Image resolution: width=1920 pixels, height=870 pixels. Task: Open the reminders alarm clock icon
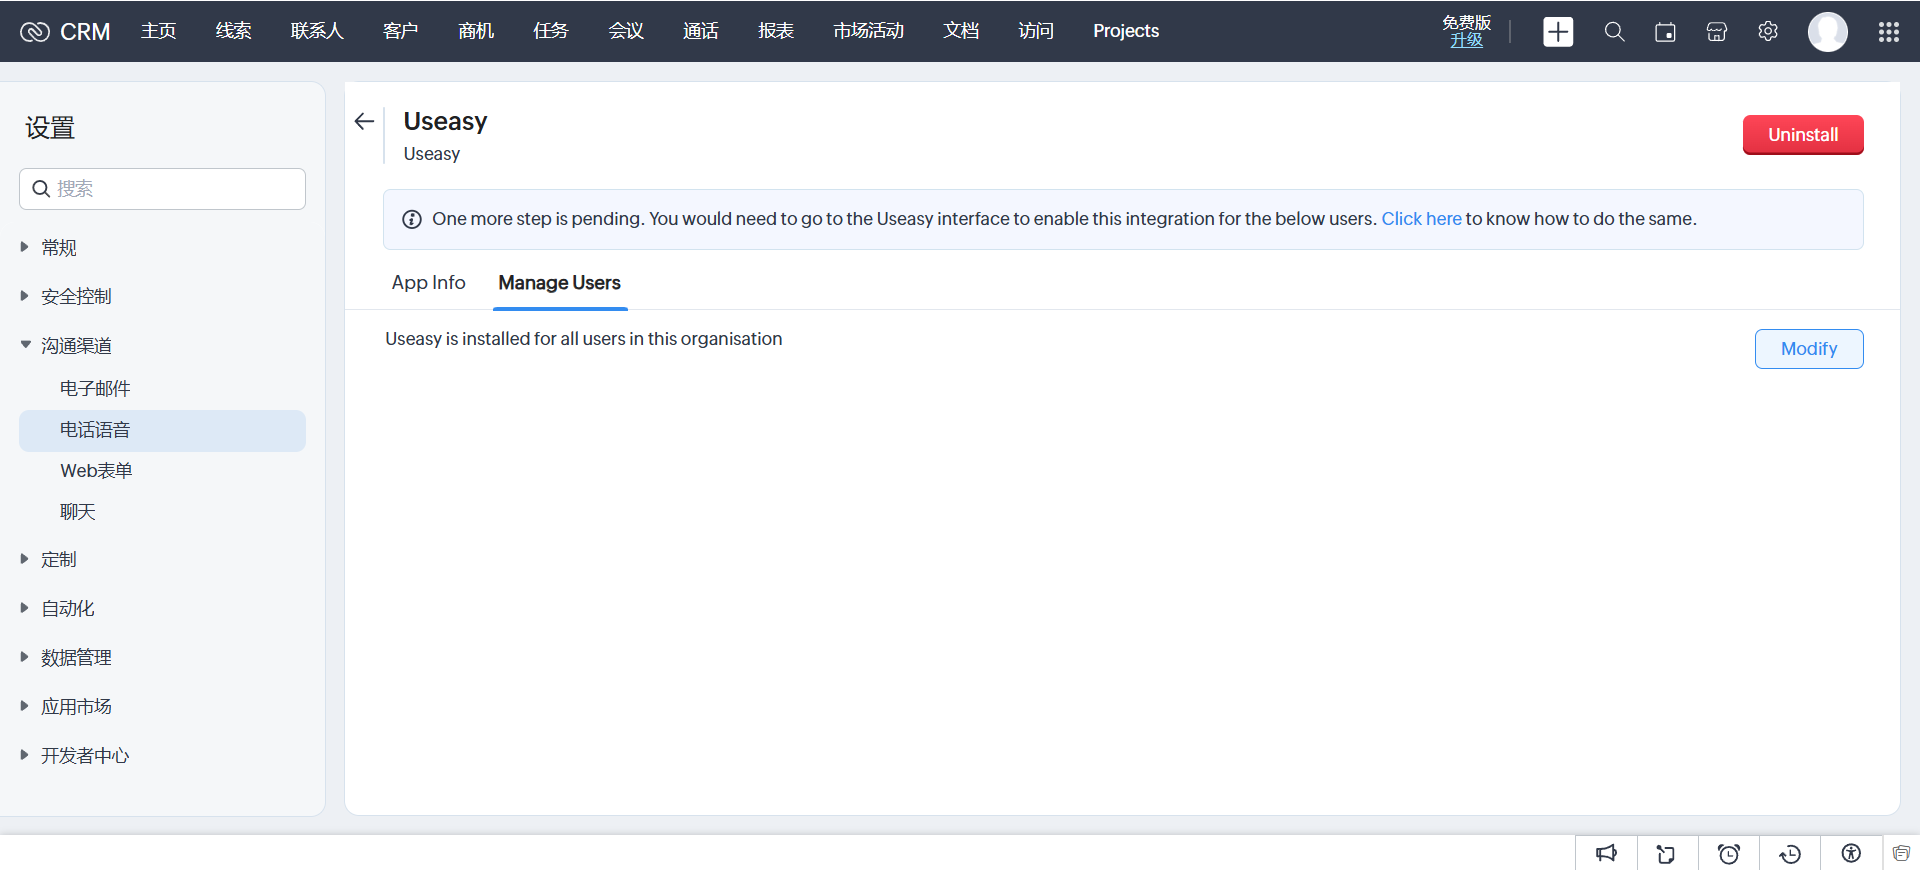coord(1728,853)
